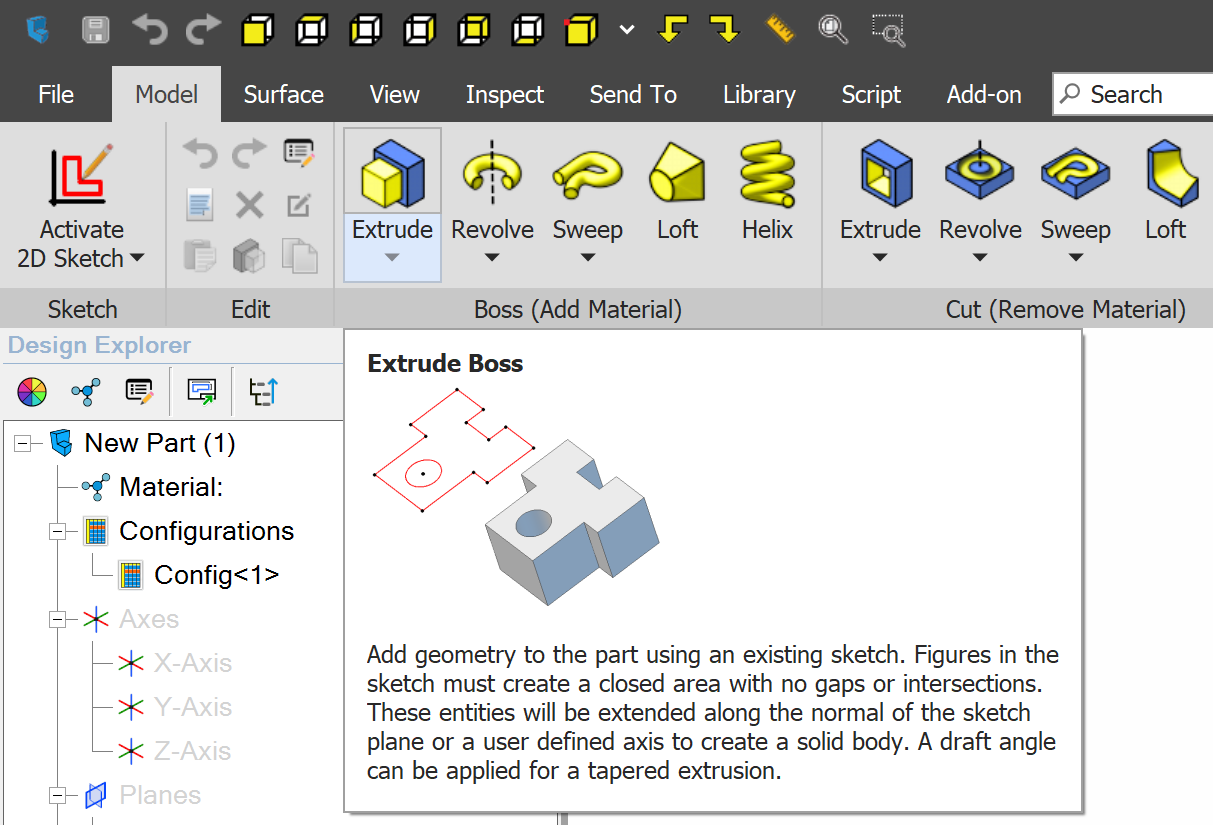Switch to the Script tab
The height and width of the screenshot is (825, 1213).
pyautogui.click(x=871, y=95)
